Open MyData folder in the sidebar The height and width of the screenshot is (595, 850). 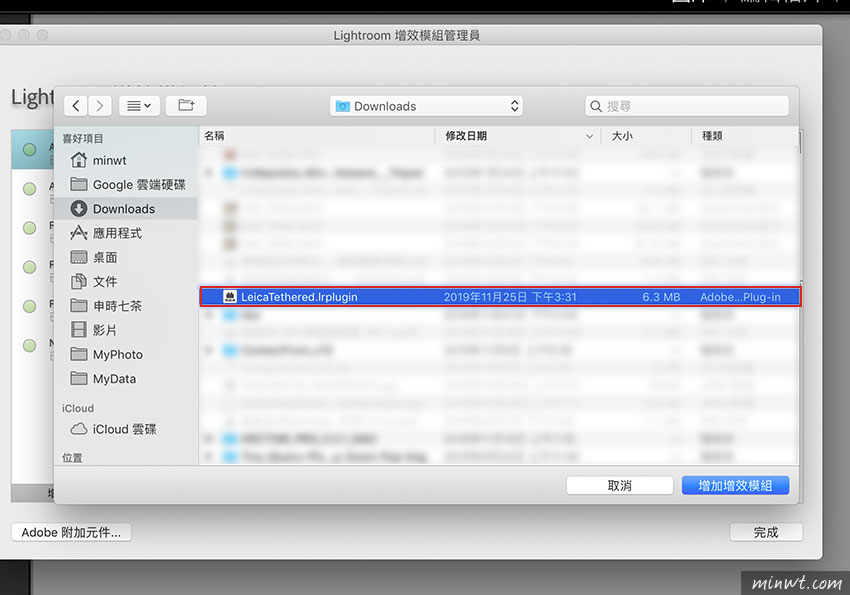pos(126,379)
